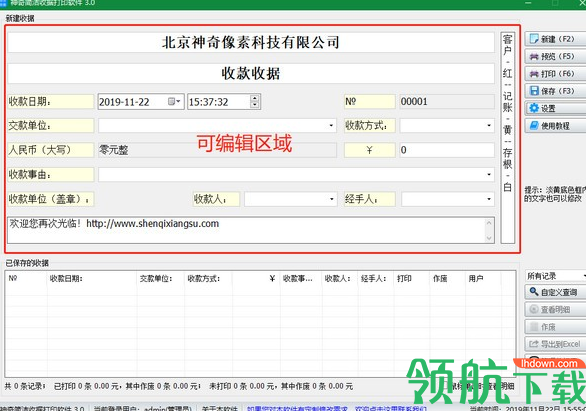Click the 收款收据 title field

[x=251, y=73]
